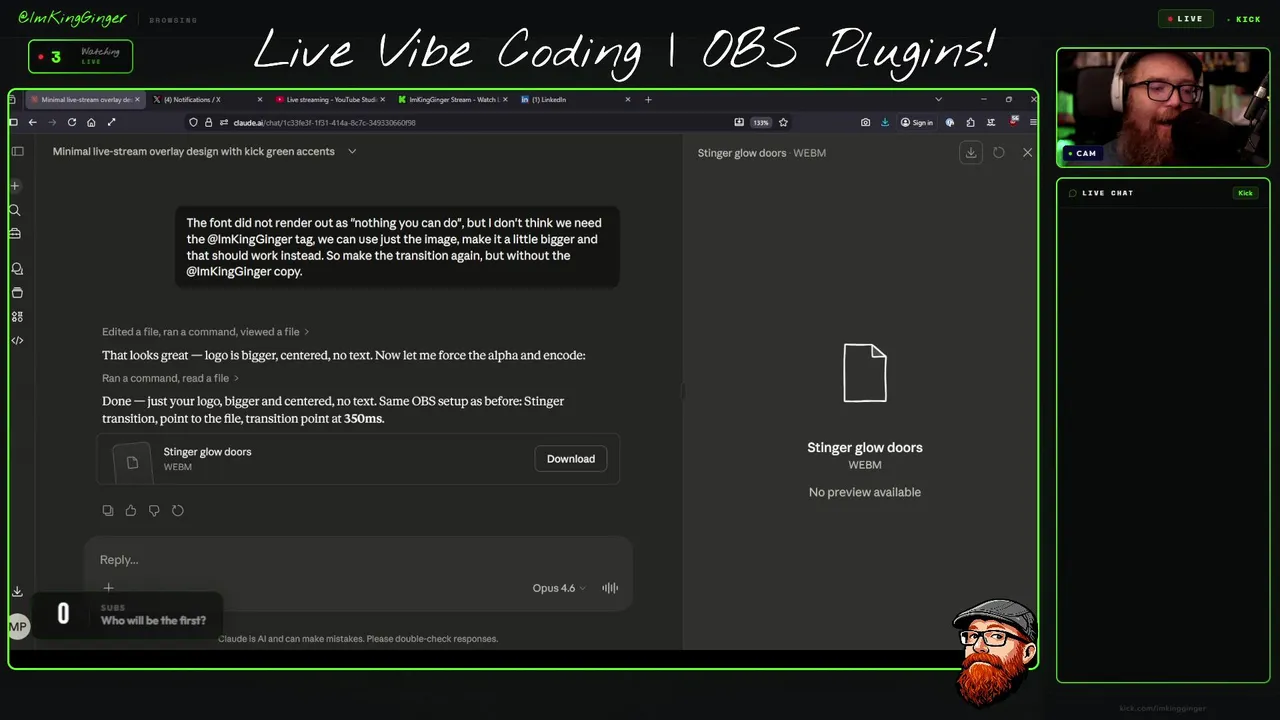Go to browser home page icon

point(91,122)
